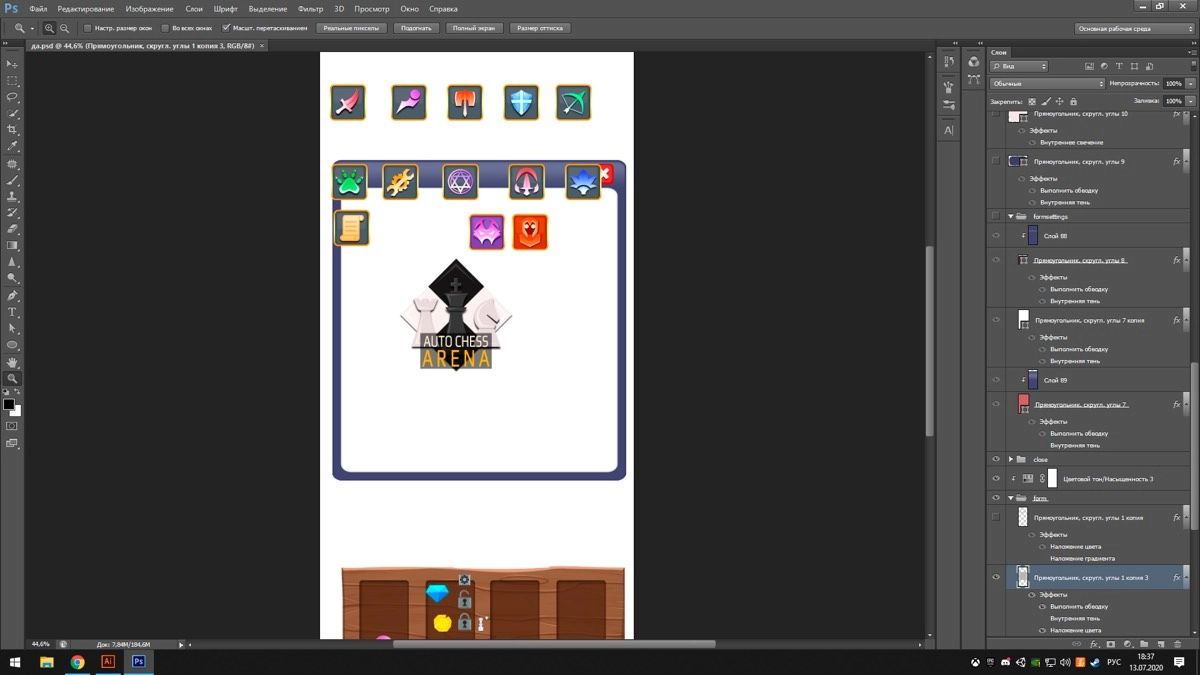Screen dimensions: 1200x675
Task: Click the foreground color swatch
Action: [8, 404]
